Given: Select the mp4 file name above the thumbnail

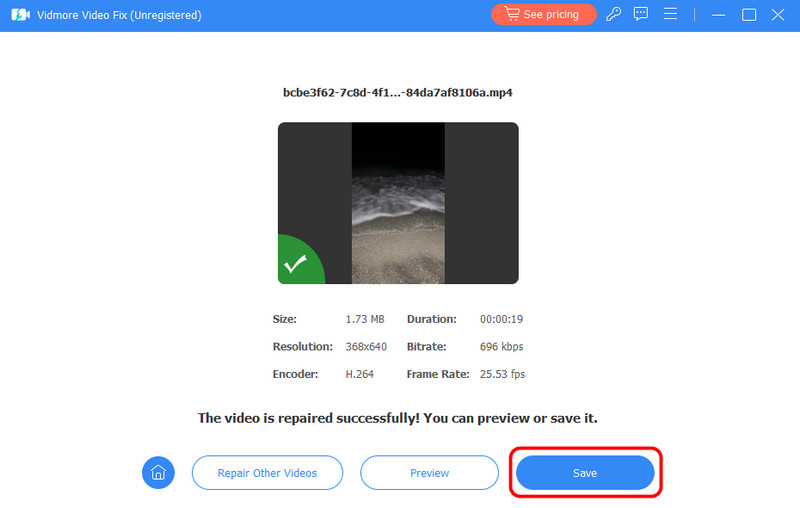Looking at the screenshot, I should (x=398, y=92).
